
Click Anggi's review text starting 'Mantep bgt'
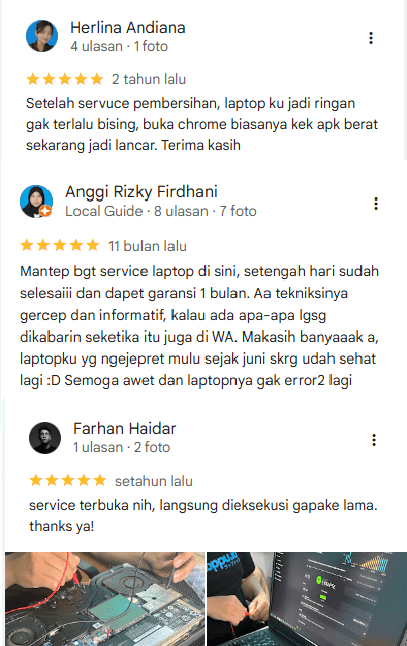coord(199,325)
